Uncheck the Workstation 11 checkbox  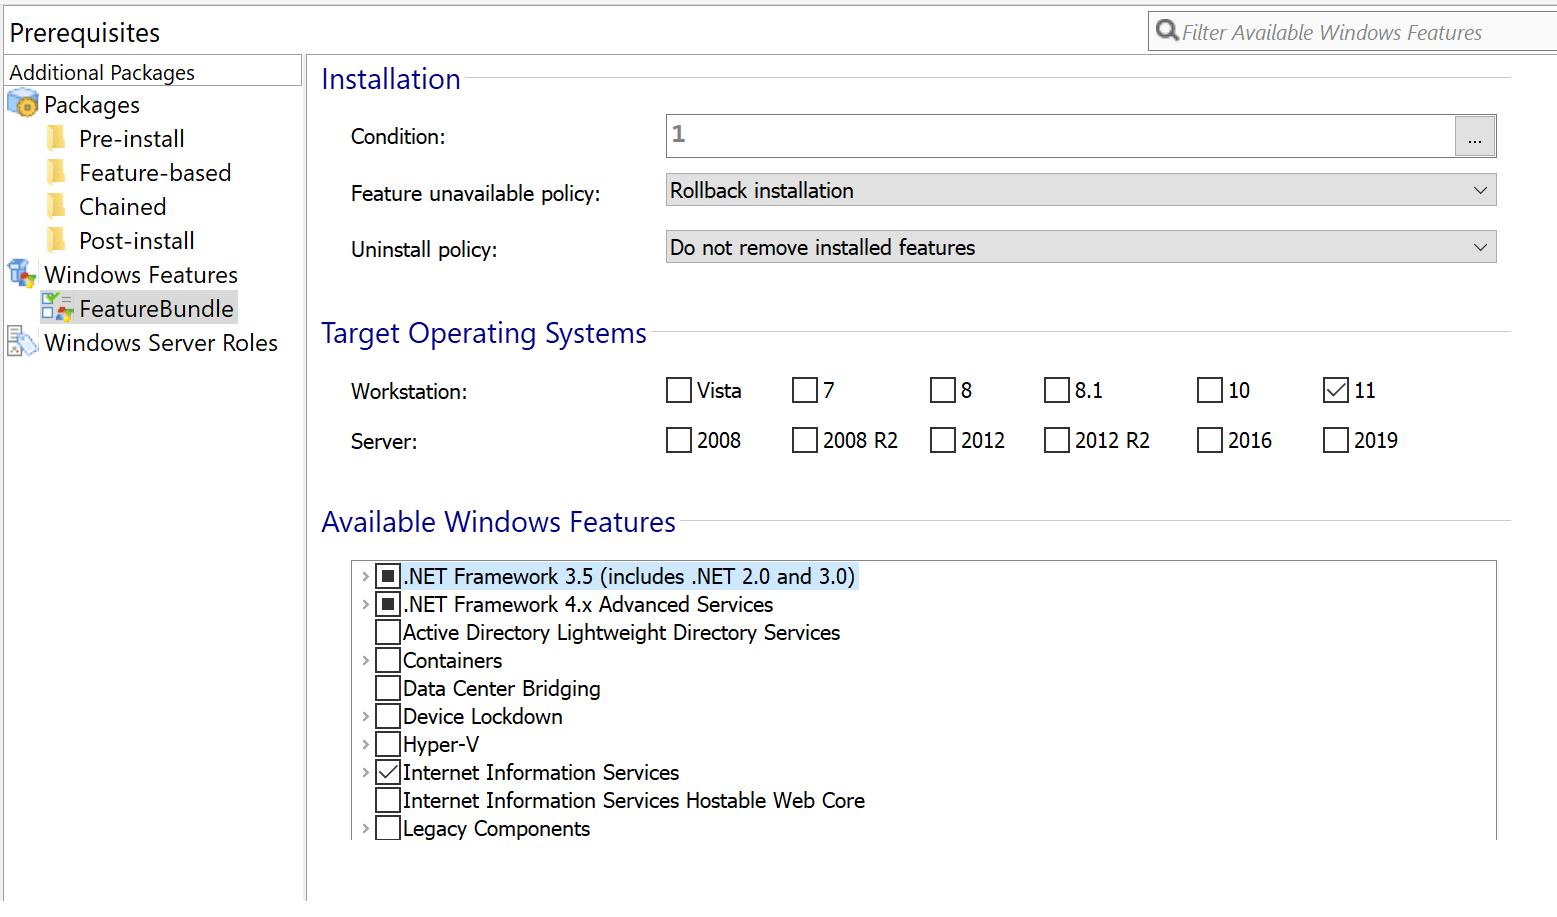1336,390
